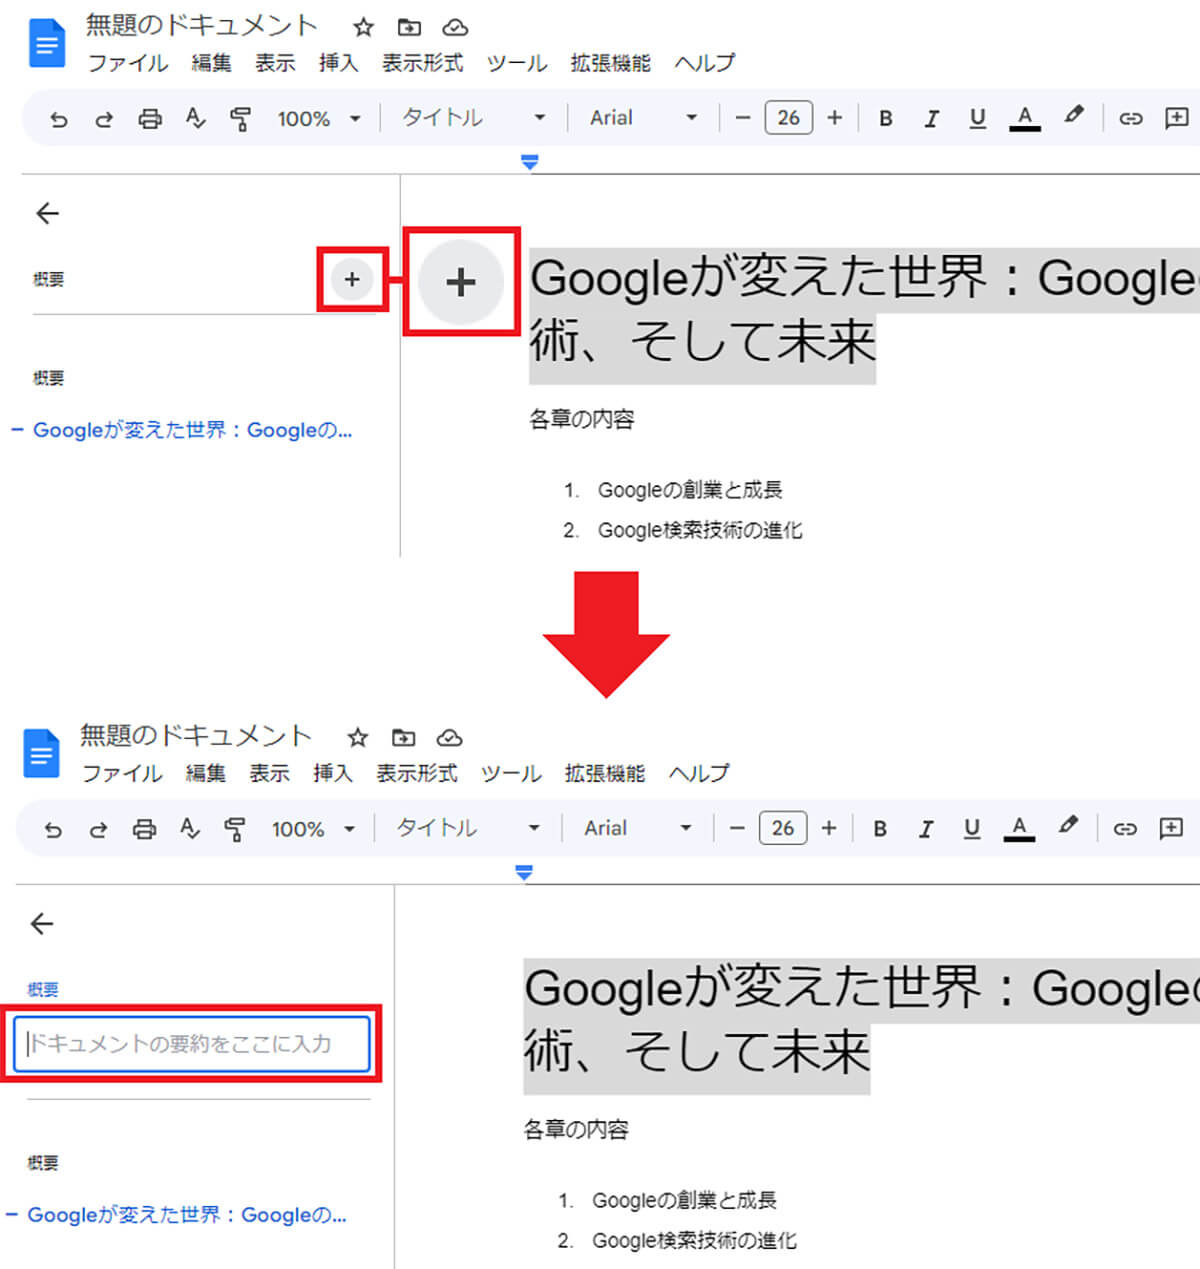Select paint format tool in the upper screenshot
Screen dimensions: 1200x1269
[240, 119]
